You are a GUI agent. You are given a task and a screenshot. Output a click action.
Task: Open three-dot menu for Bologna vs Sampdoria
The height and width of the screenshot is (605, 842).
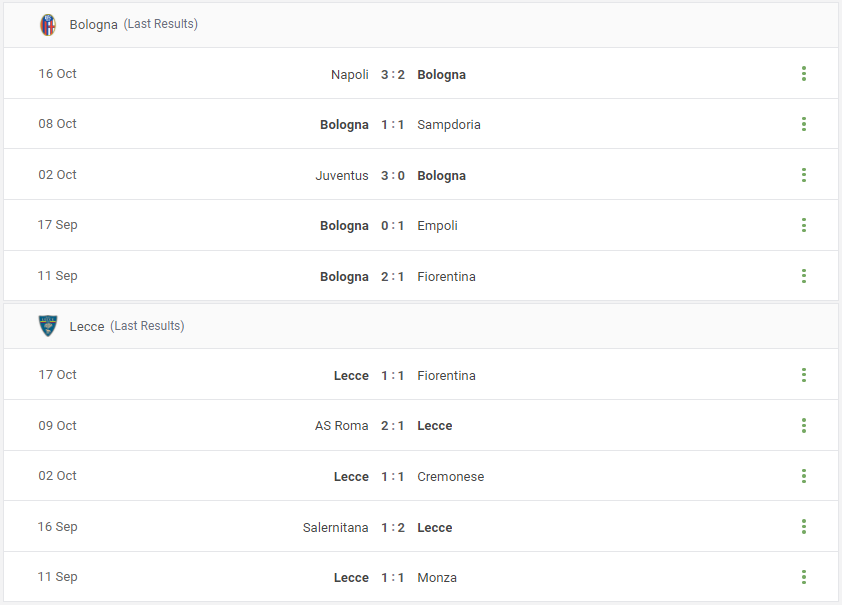803,124
